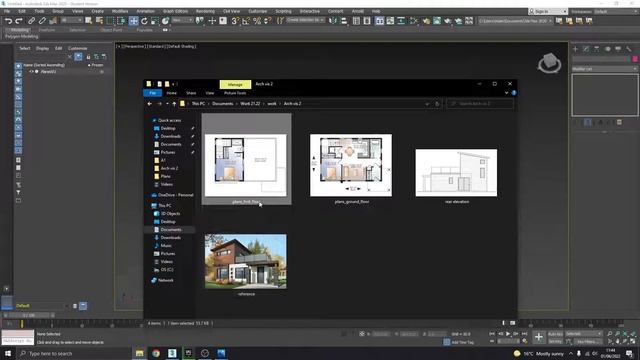Open the Modify panel icon
This screenshot has width=640, height=360.
pyautogui.click(x=586, y=49)
